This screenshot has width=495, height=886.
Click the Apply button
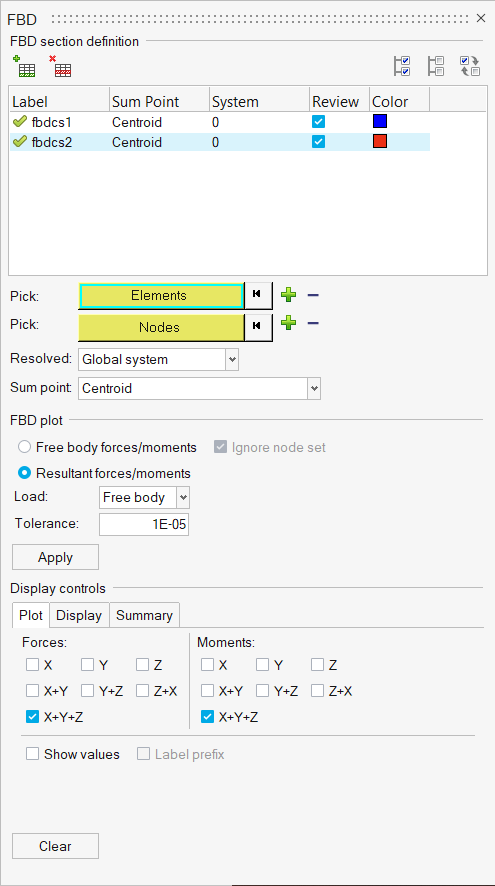[55, 557]
